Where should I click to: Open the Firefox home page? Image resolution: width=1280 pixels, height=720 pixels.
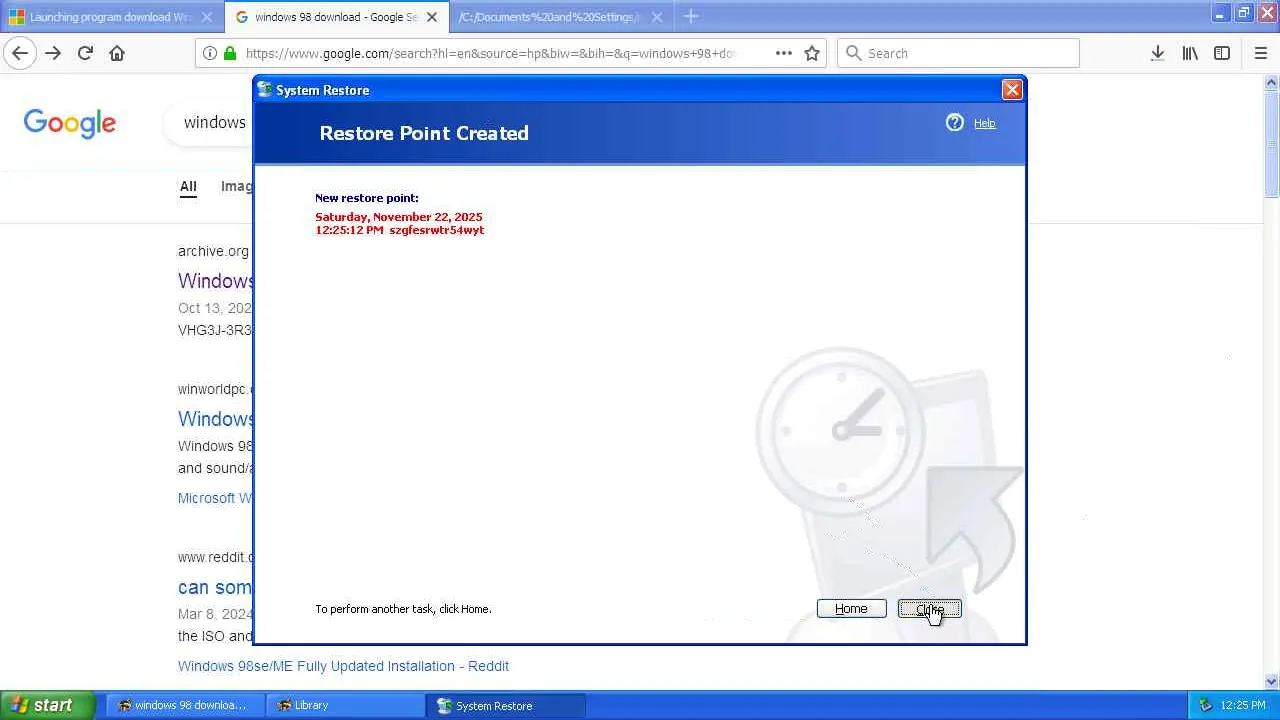(117, 53)
